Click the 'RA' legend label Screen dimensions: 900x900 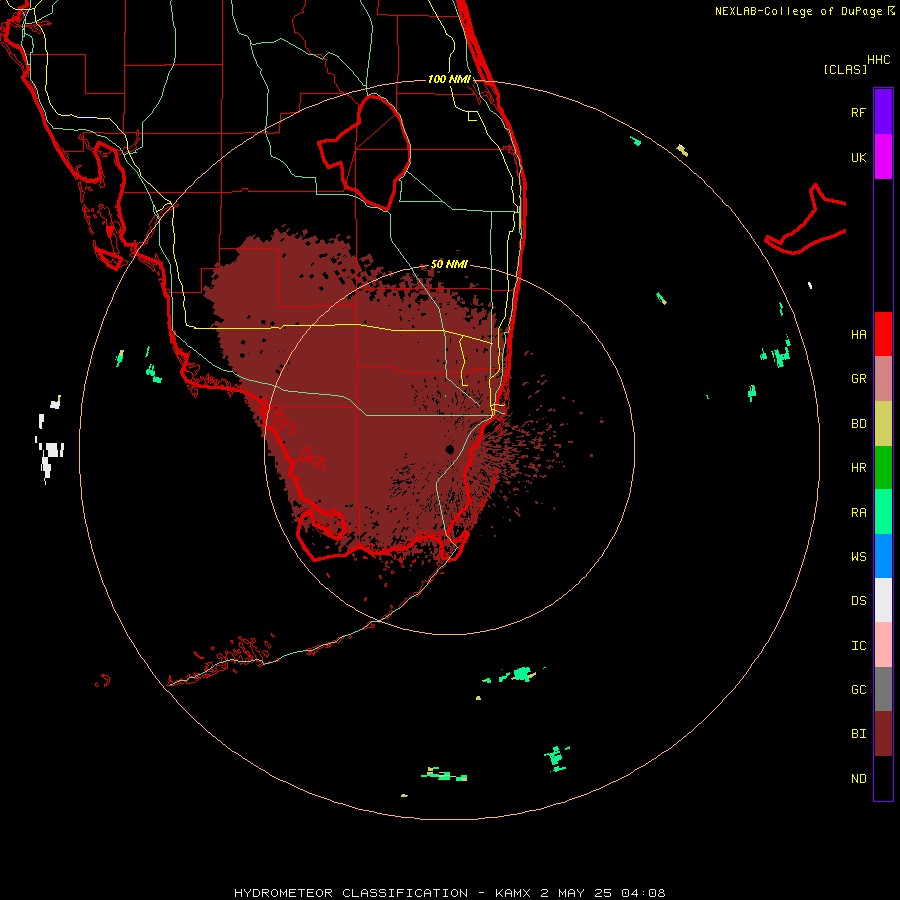coord(858,513)
